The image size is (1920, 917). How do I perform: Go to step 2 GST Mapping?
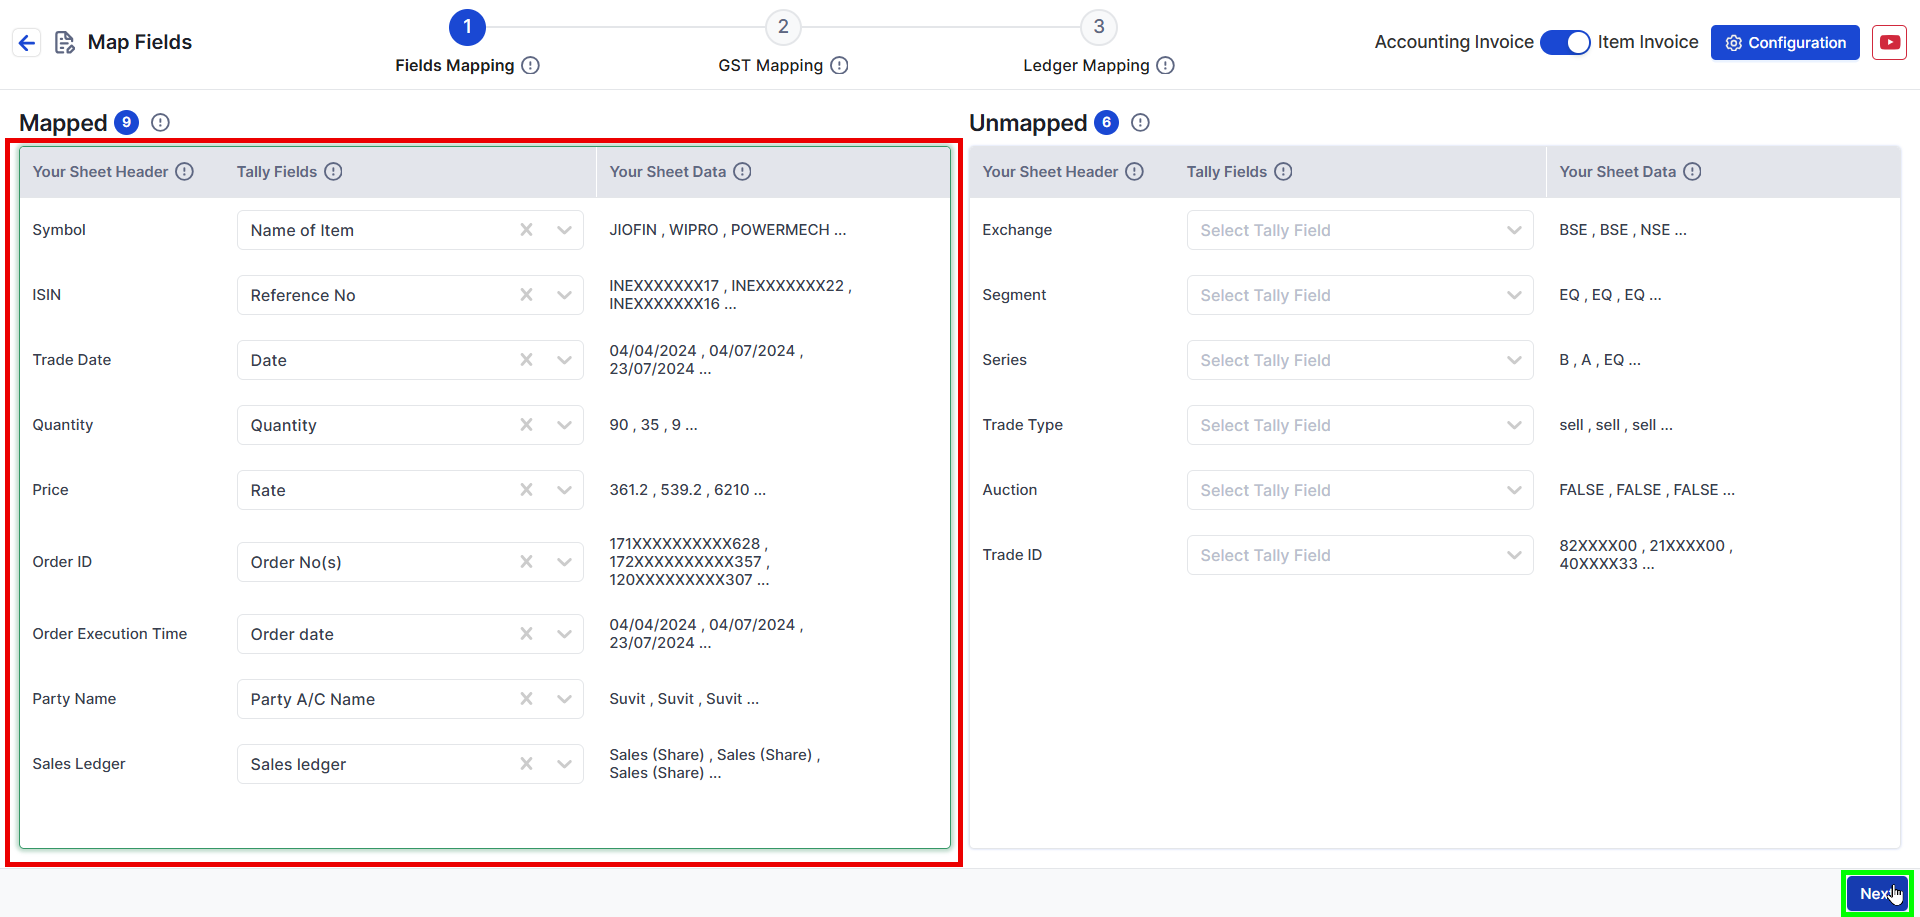(x=783, y=27)
